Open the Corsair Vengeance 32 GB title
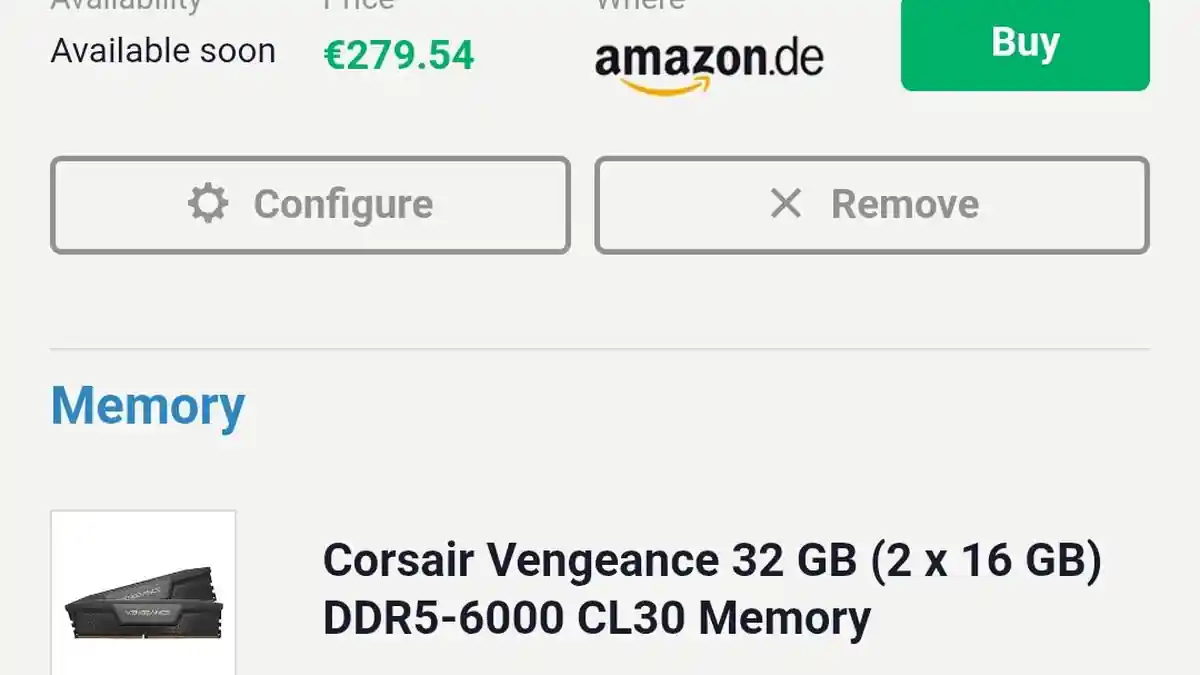Screen dimensions: 1200x675 (x=712, y=561)
